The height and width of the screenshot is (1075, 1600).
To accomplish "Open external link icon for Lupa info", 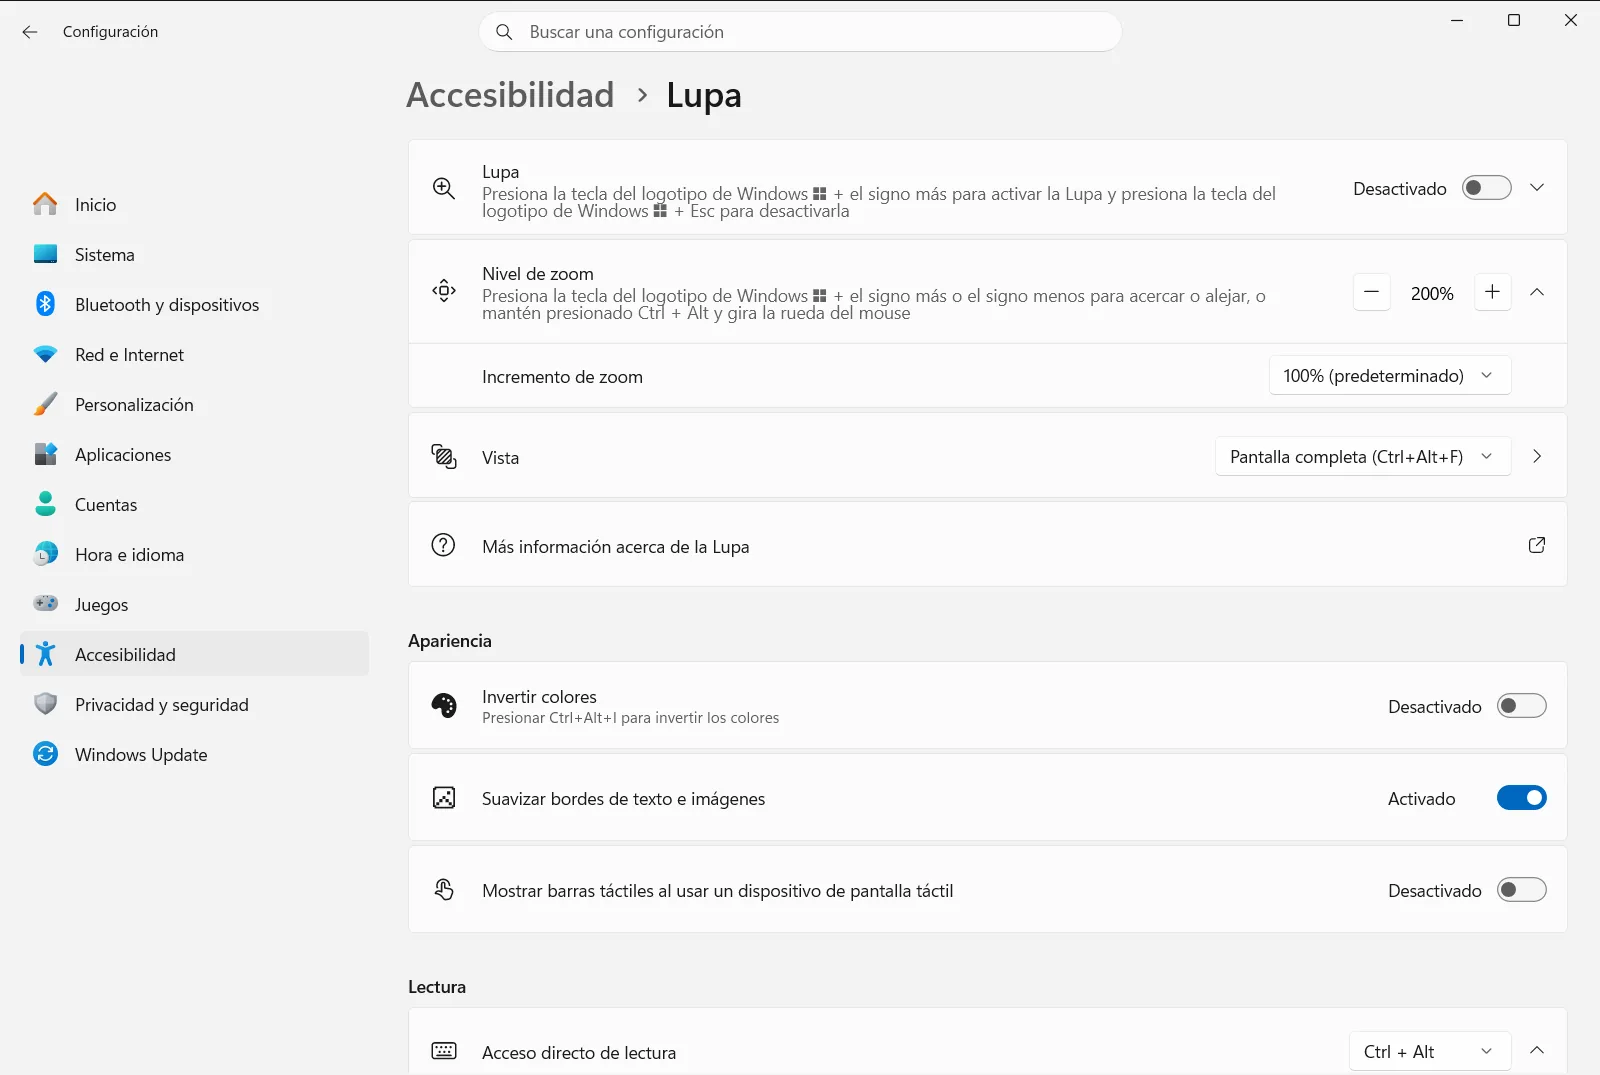I will 1537,545.
